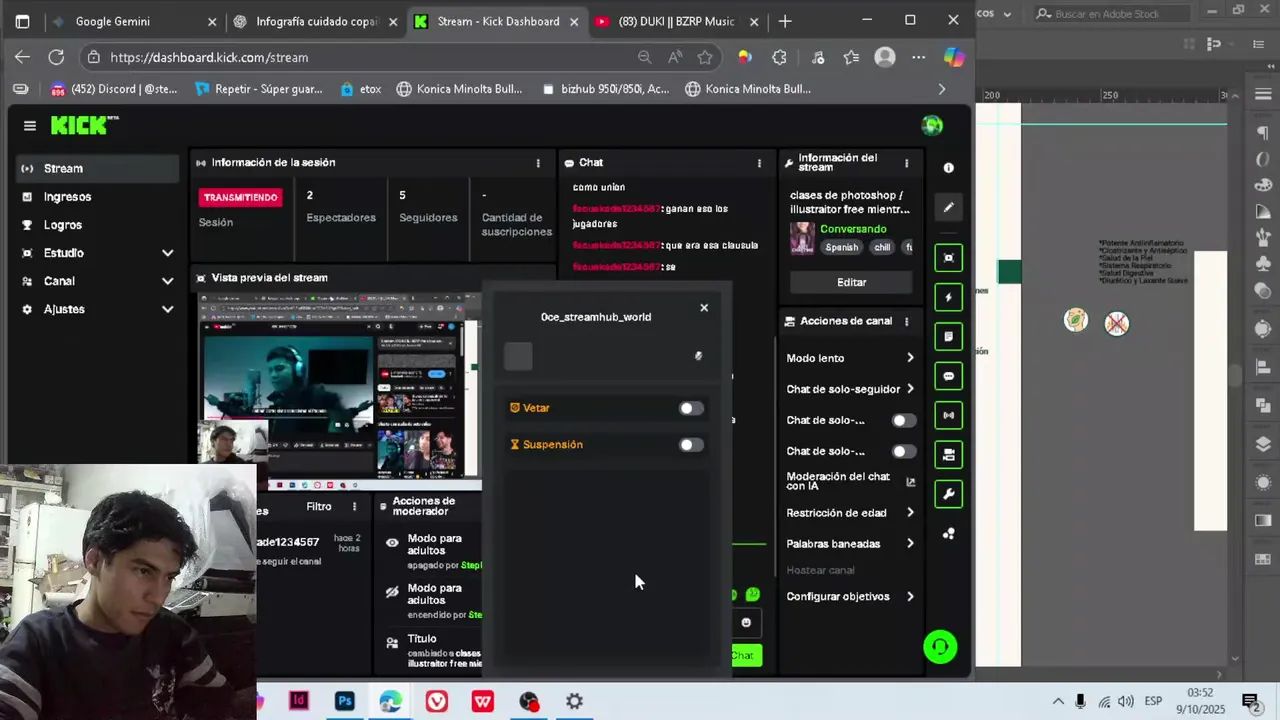Image resolution: width=1280 pixels, height=720 pixels.
Task: Close the 0ce_streamhub_world user popup
Action: (x=704, y=308)
